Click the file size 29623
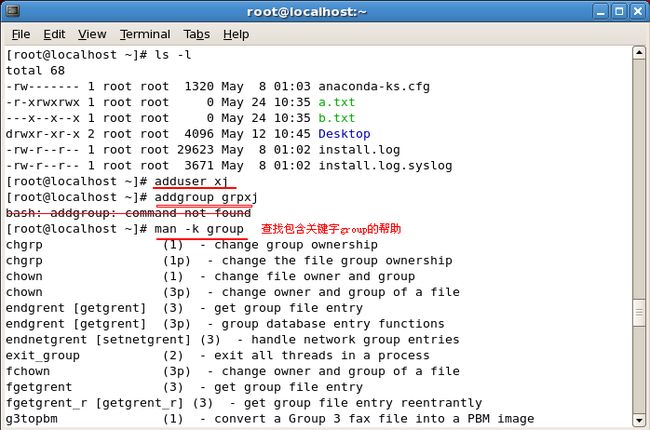Image resolution: width=650 pixels, height=430 pixels. click(195, 150)
